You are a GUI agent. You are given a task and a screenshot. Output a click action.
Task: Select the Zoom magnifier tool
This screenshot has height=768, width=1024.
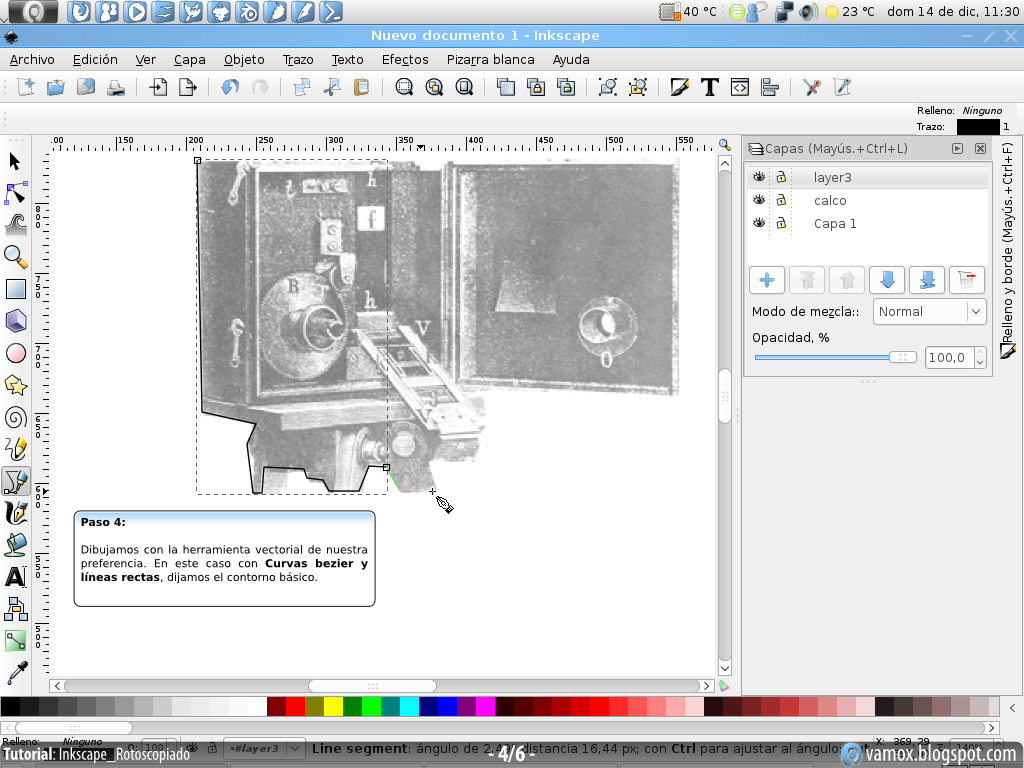[16, 257]
